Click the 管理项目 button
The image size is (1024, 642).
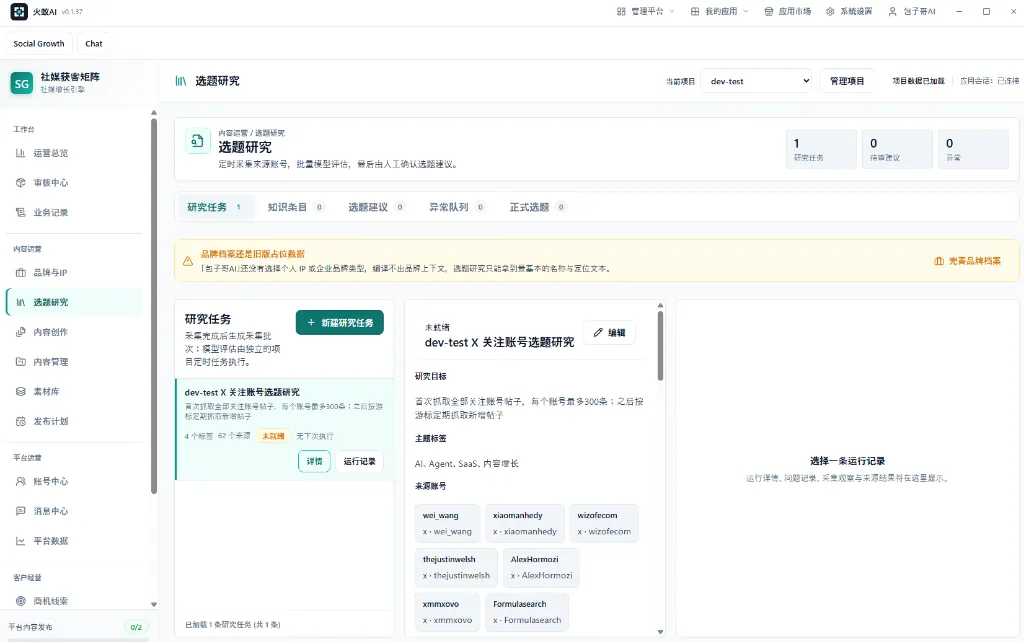click(x=846, y=81)
